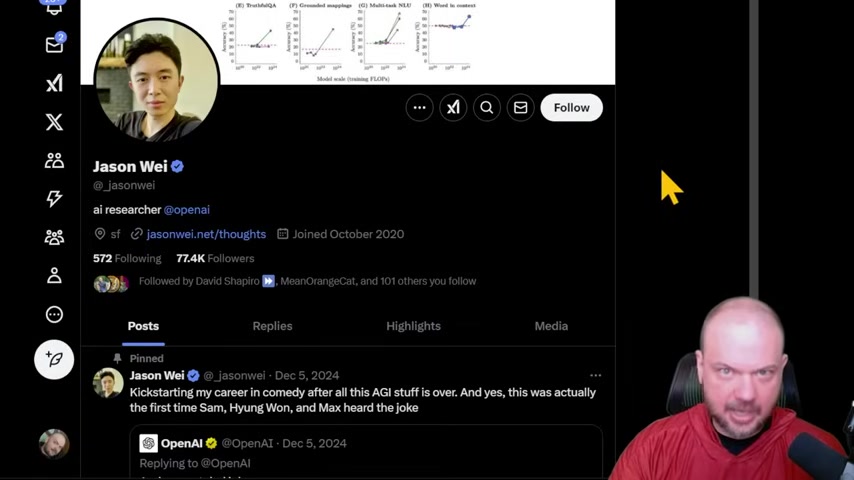Open jasonwei.net/thoughts link
The width and height of the screenshot is (854, 480).
(x=206, y=234)
